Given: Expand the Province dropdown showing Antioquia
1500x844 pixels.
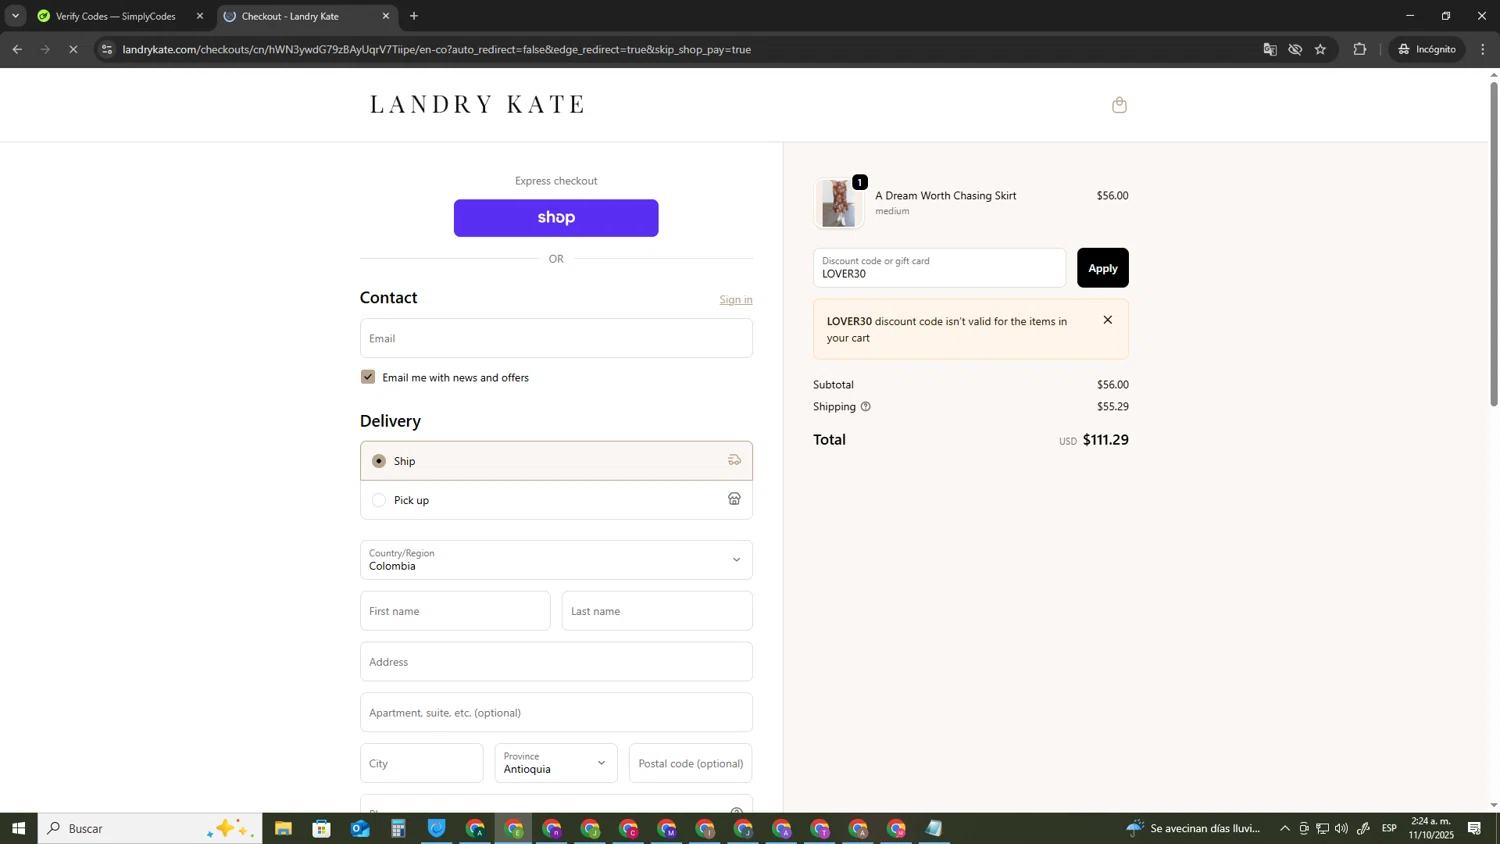Looking at the screenshot, I should [556, 763].
